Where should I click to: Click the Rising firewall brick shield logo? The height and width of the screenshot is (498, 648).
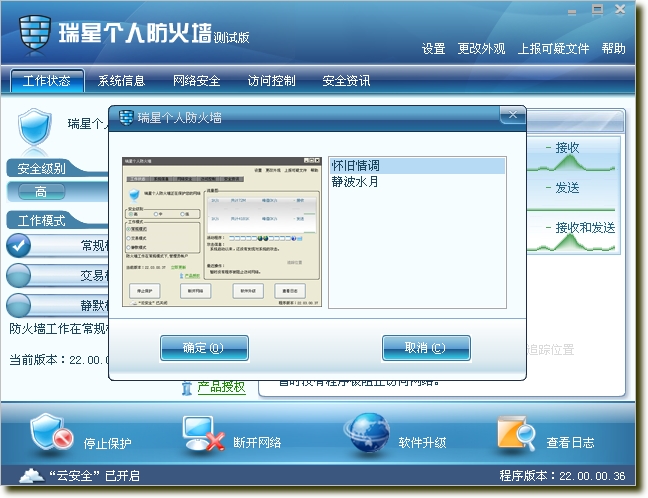[x=35, y=33]
